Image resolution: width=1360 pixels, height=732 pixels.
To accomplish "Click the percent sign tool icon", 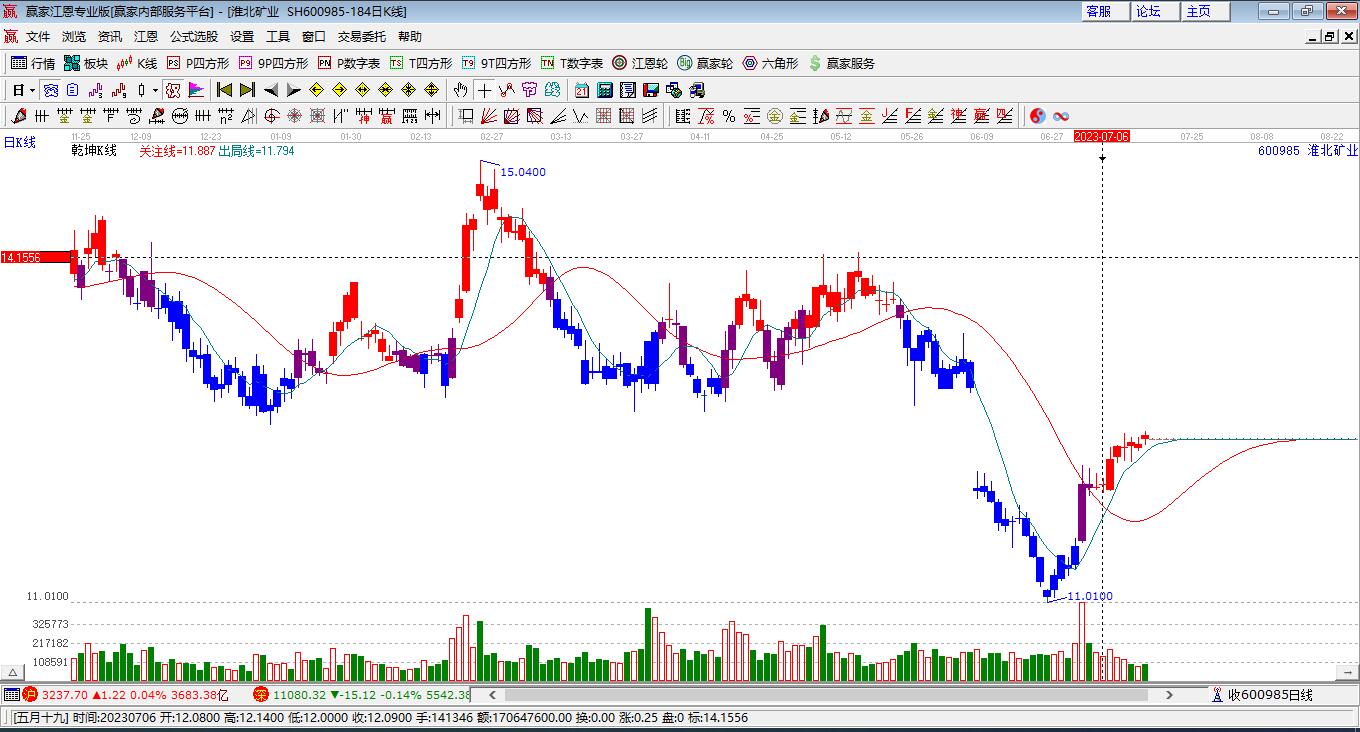I will point(729,116).
